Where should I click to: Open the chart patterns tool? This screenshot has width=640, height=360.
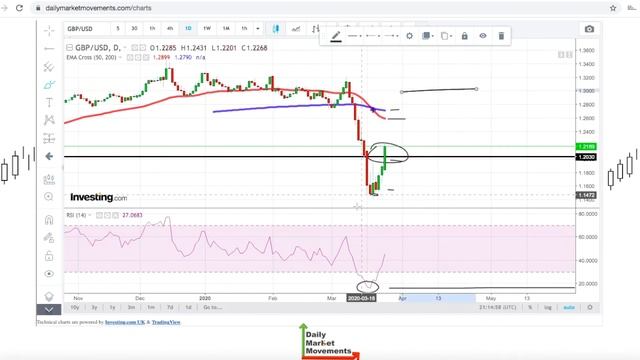[x=49, y=120]
